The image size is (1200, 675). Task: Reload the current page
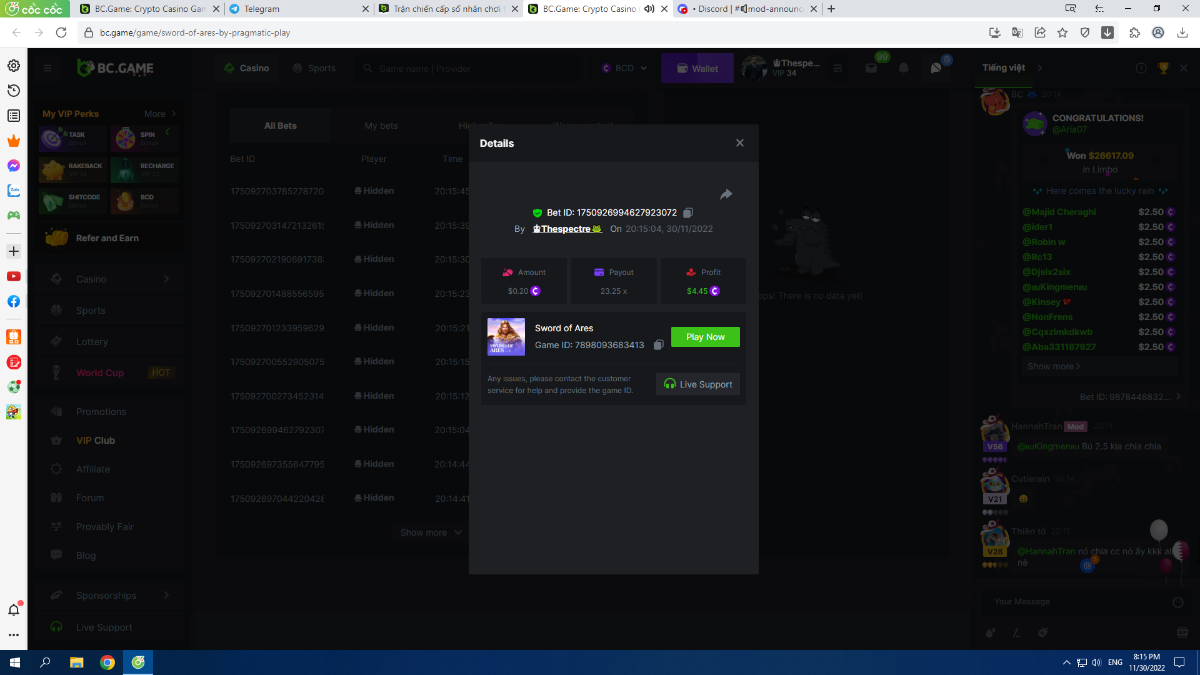click(x=61, y=32)
